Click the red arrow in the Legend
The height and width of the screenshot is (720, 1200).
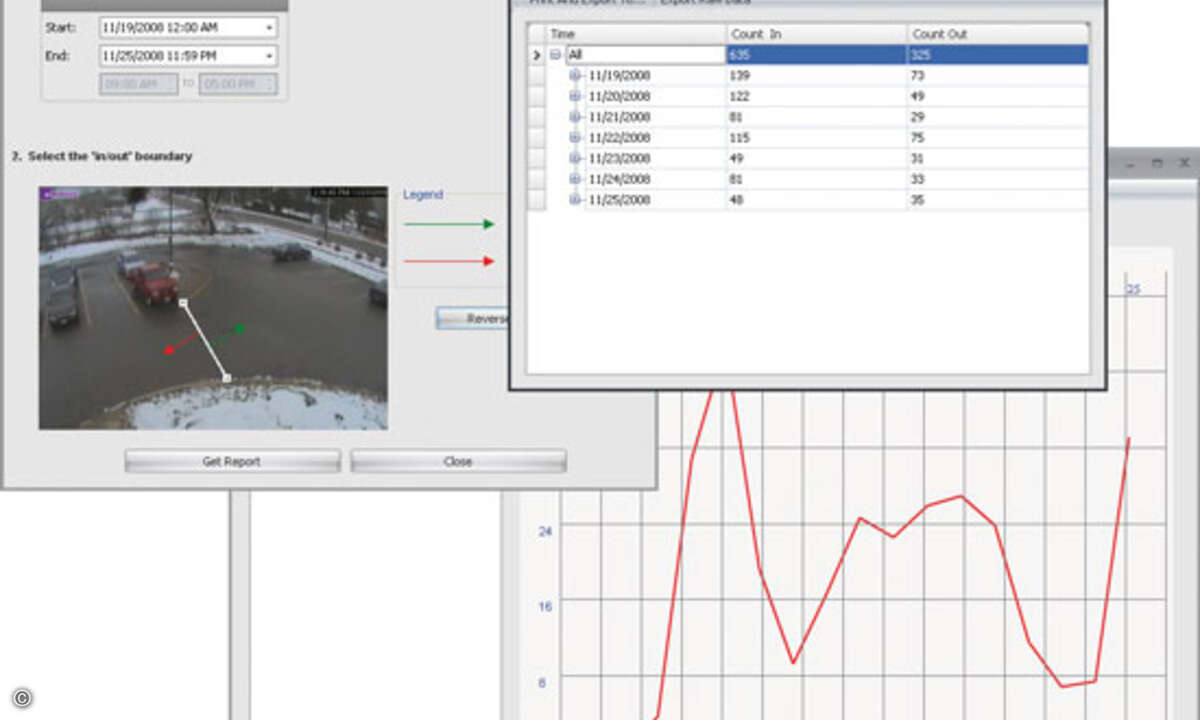[449, 261]
